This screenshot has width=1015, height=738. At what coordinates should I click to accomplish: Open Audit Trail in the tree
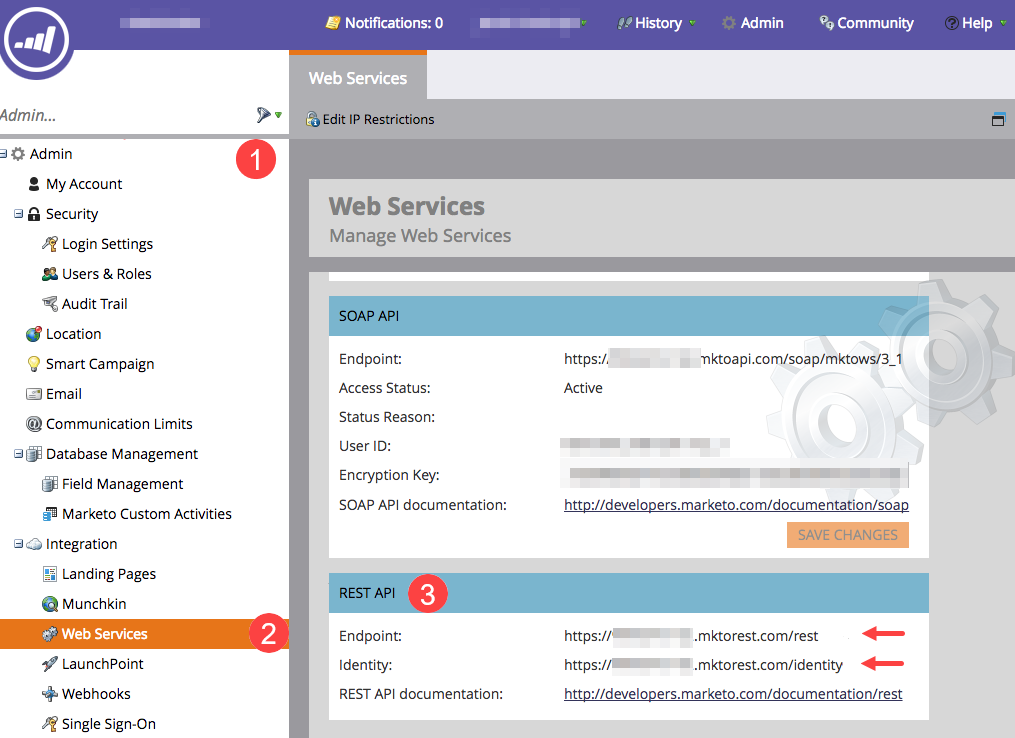pos(95,304)
